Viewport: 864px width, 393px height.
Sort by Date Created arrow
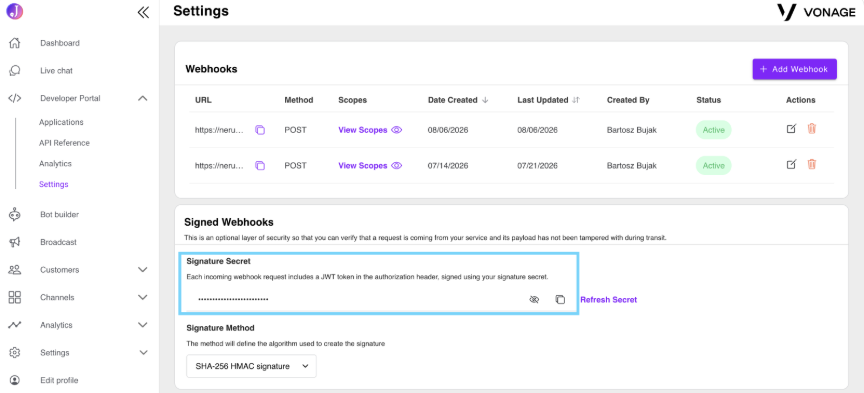[485, 100]
